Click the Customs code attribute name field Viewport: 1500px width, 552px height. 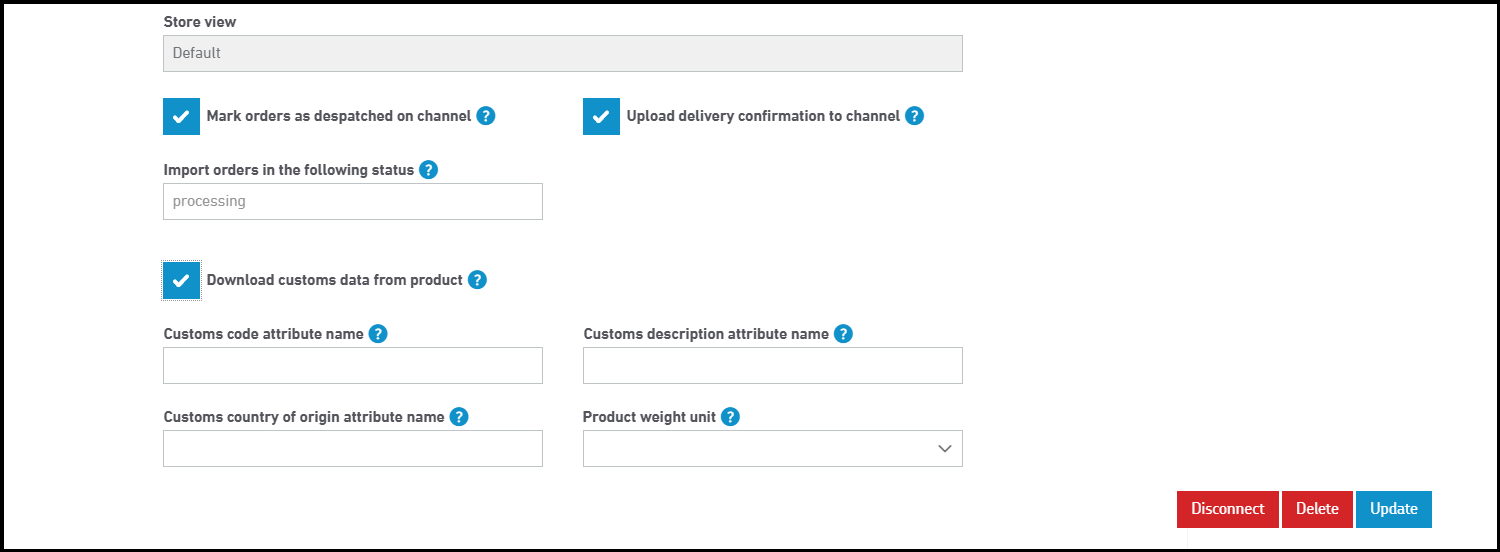[x=352, y=366]
